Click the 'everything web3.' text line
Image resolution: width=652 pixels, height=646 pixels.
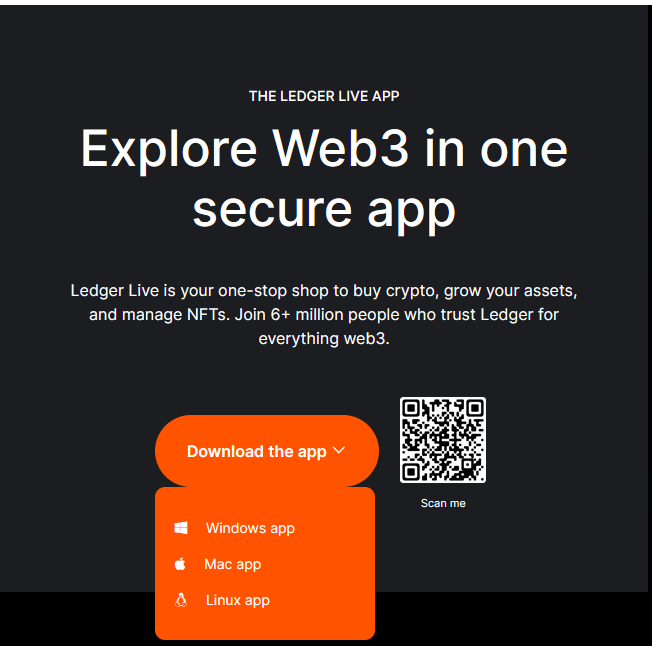(324, 339)
